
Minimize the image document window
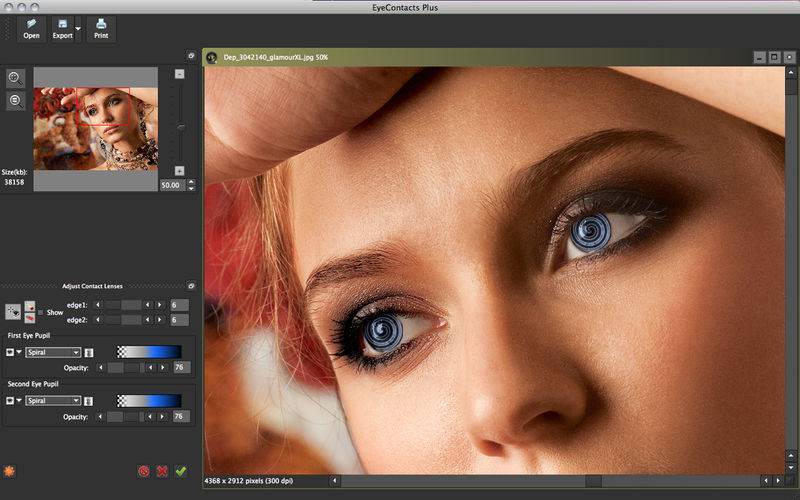(x=760, y=57)
